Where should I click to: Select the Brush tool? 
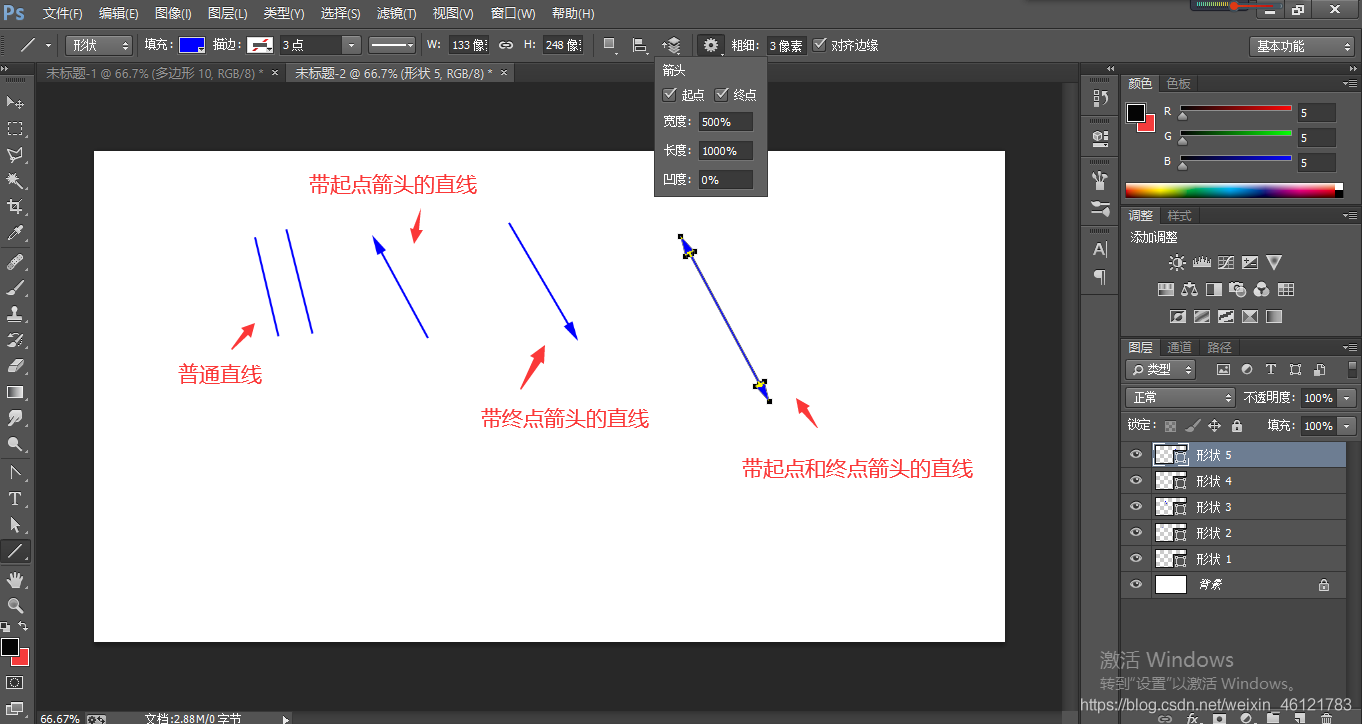tap(16, 288)
